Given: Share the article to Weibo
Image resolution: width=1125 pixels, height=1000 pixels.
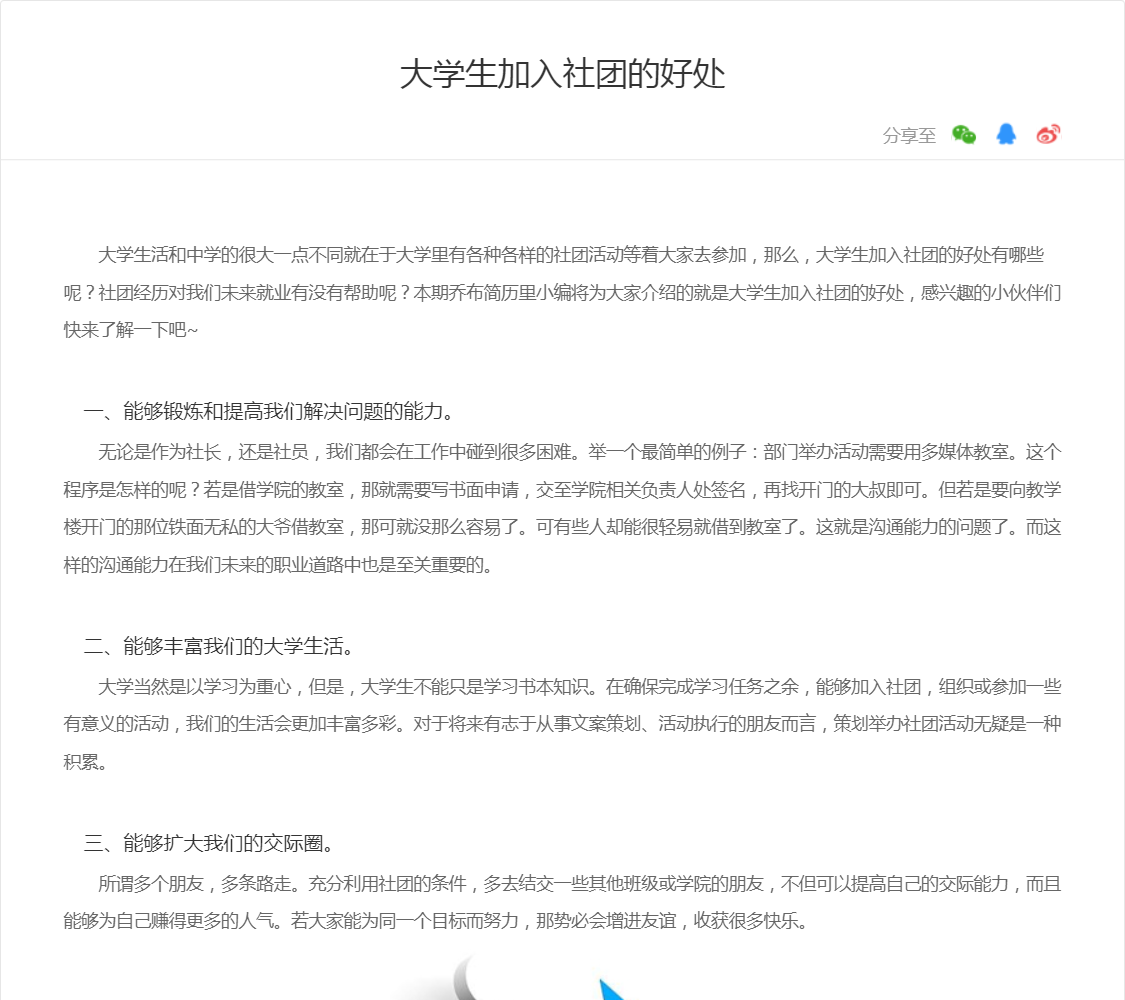Looking at the screenshot, I should (x=1048, y=134).
